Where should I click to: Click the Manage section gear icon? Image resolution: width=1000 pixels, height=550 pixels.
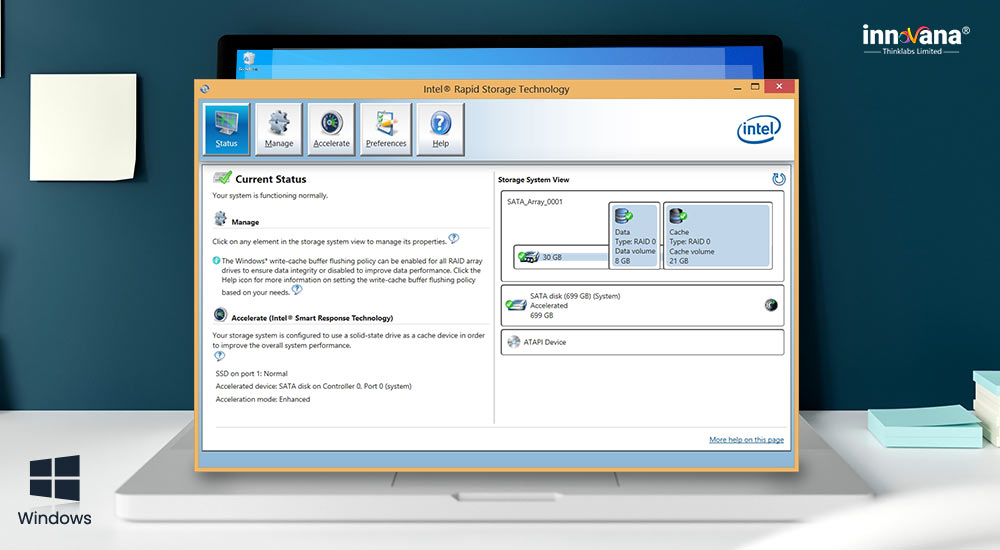point(221,219)
